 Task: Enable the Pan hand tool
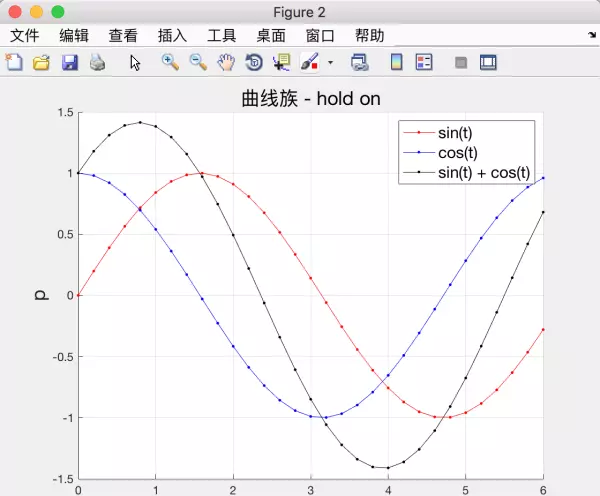(226, 62)
